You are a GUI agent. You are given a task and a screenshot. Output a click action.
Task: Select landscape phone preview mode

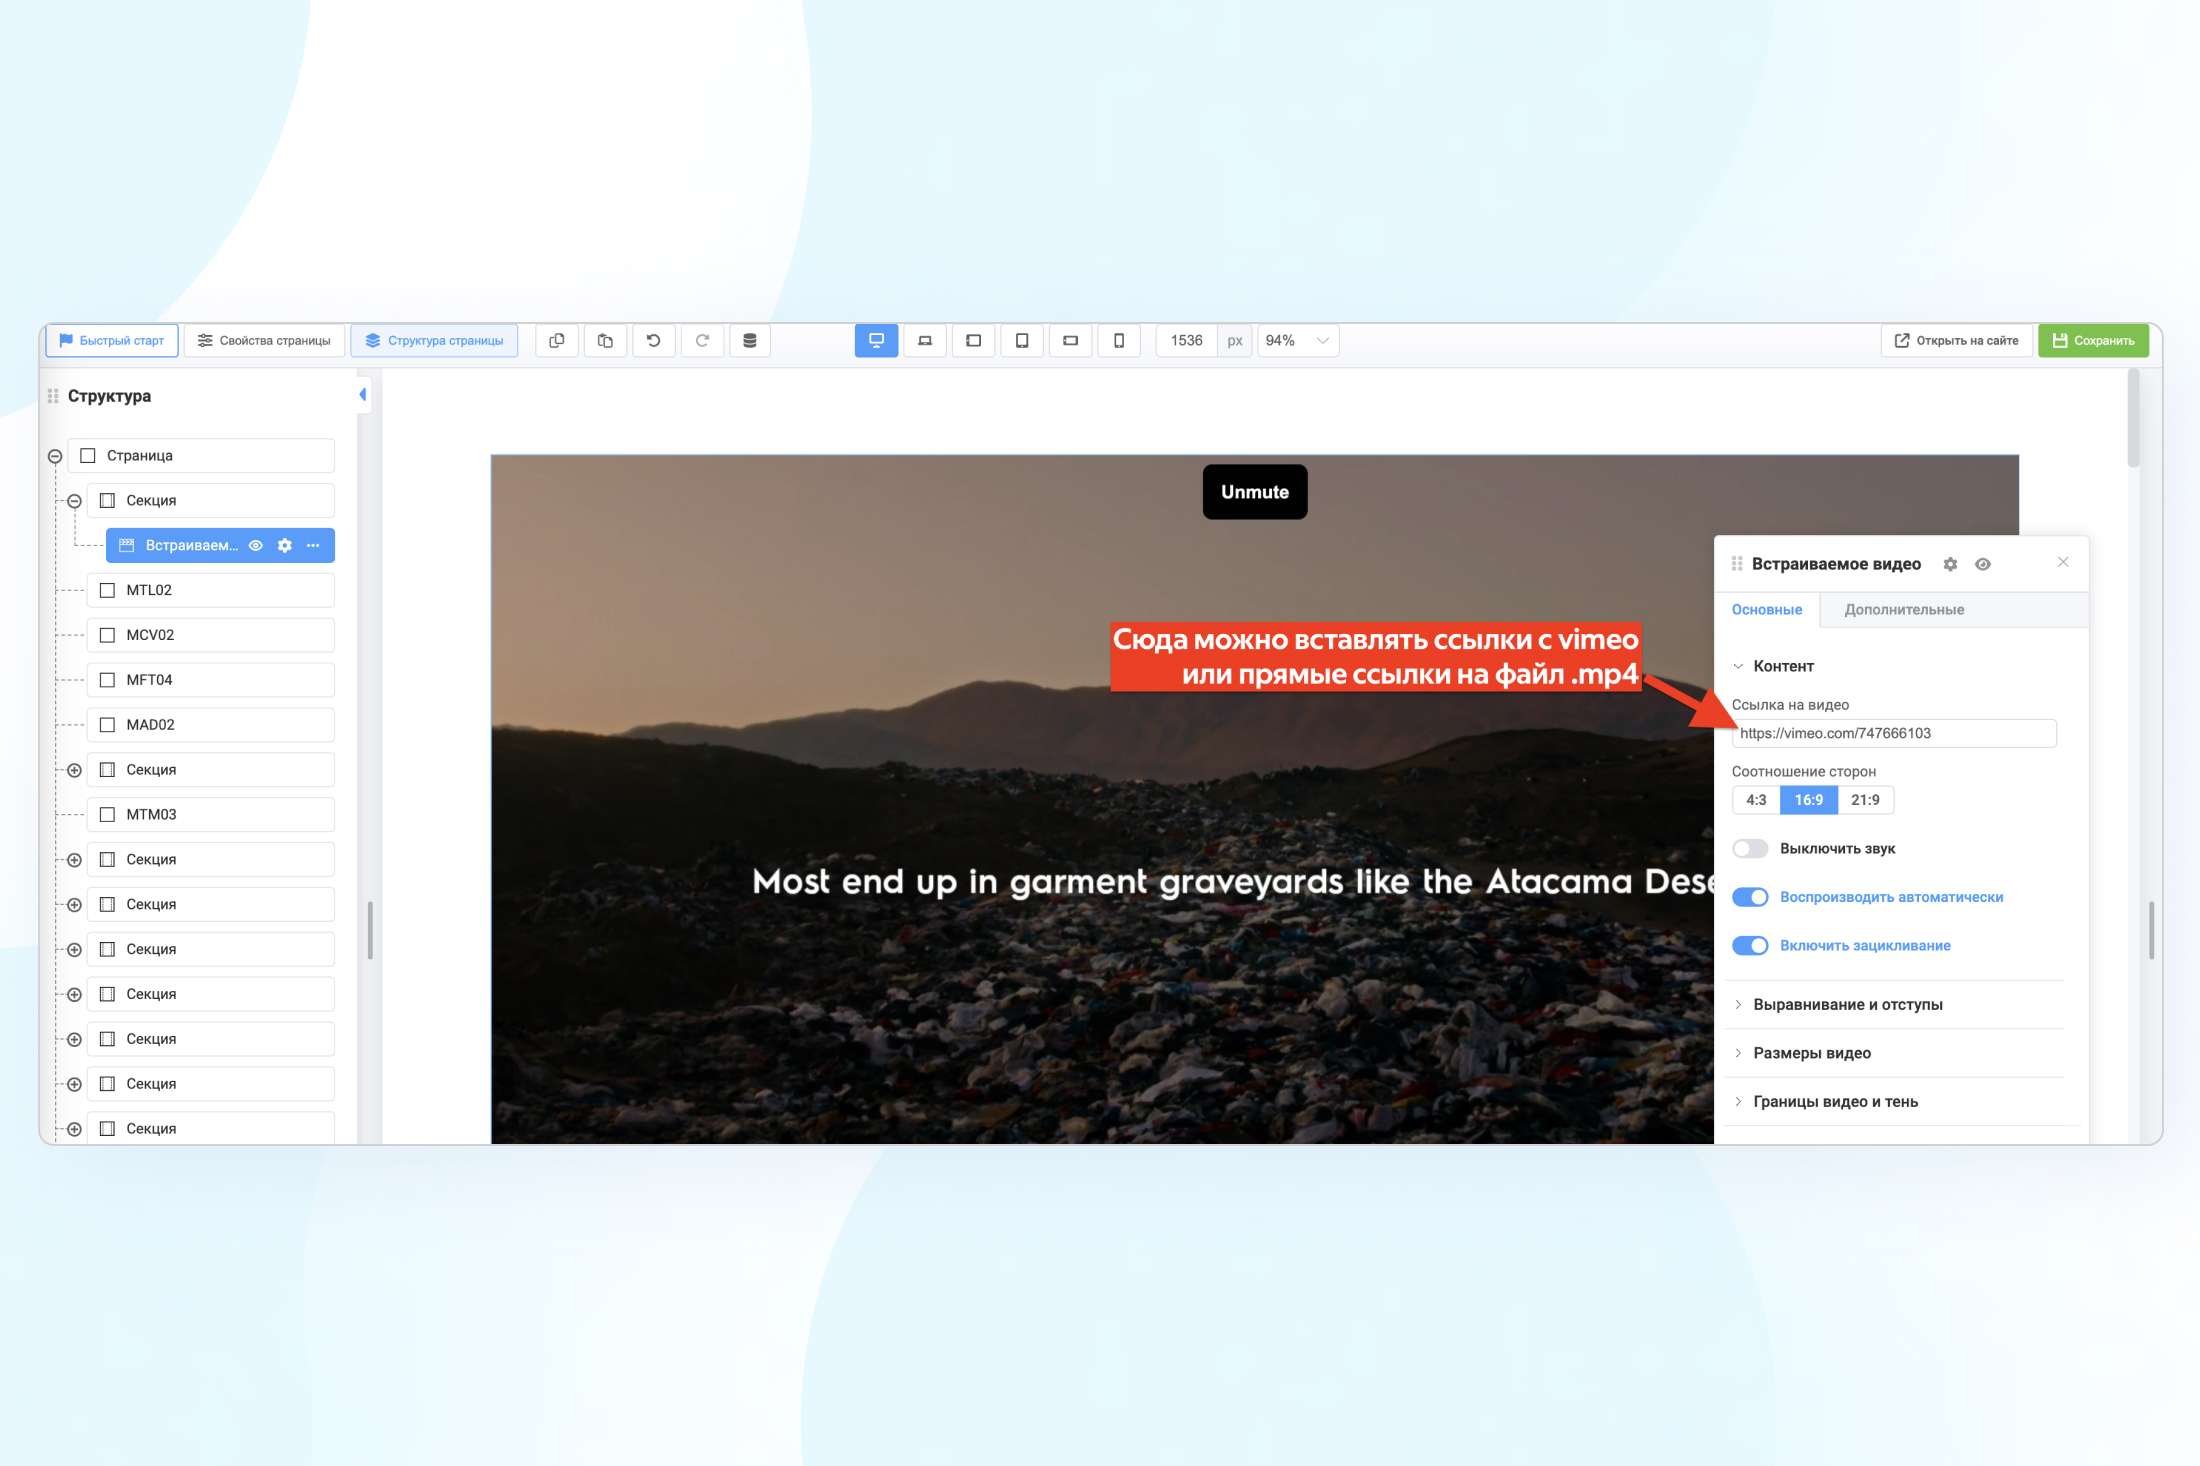[1071, 341]
